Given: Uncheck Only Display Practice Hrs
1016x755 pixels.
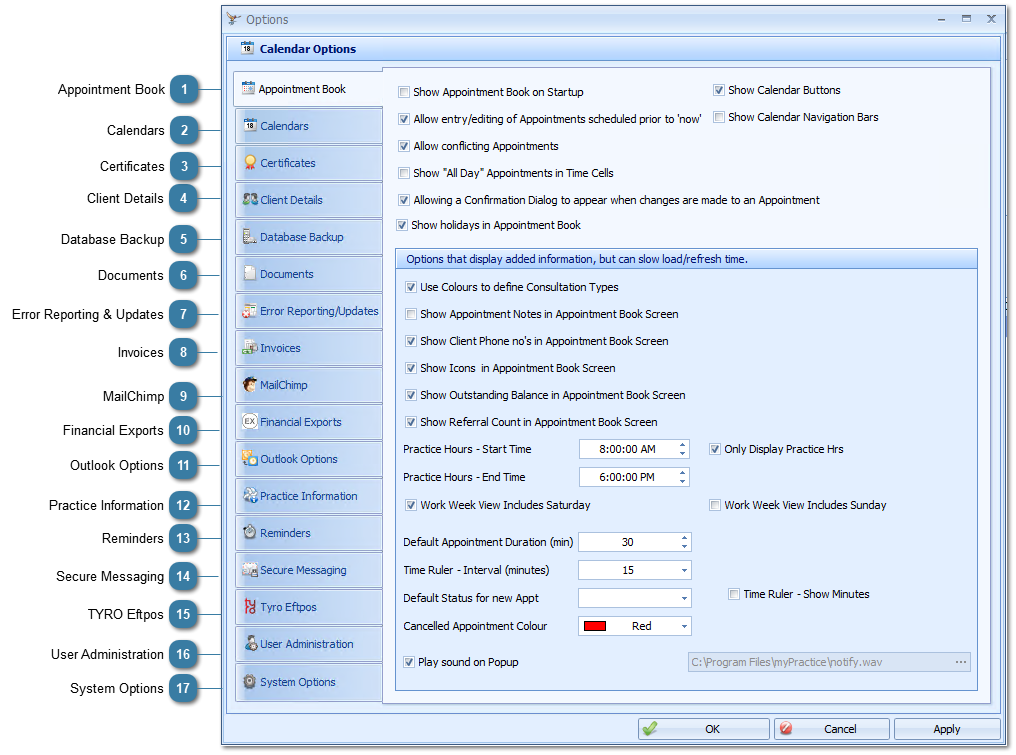Looking at the screenshot, I should 715,449.
